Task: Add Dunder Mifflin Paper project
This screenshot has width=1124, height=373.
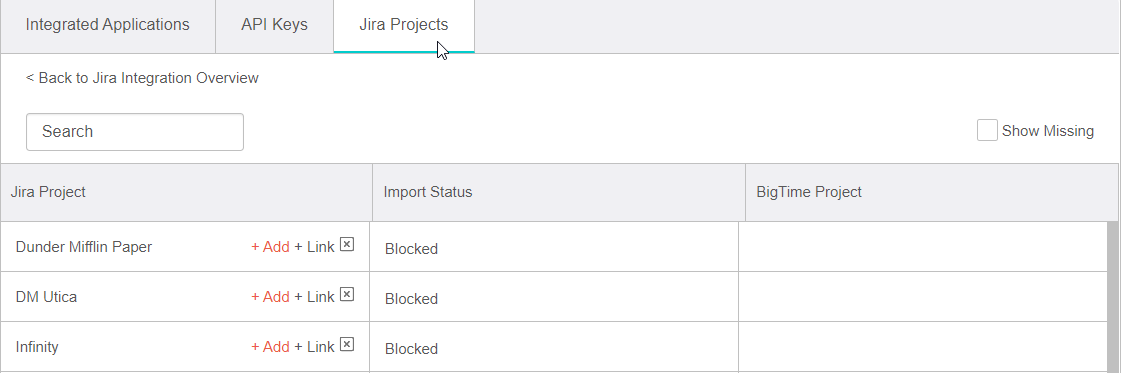Action: click(x=270, y=247)
